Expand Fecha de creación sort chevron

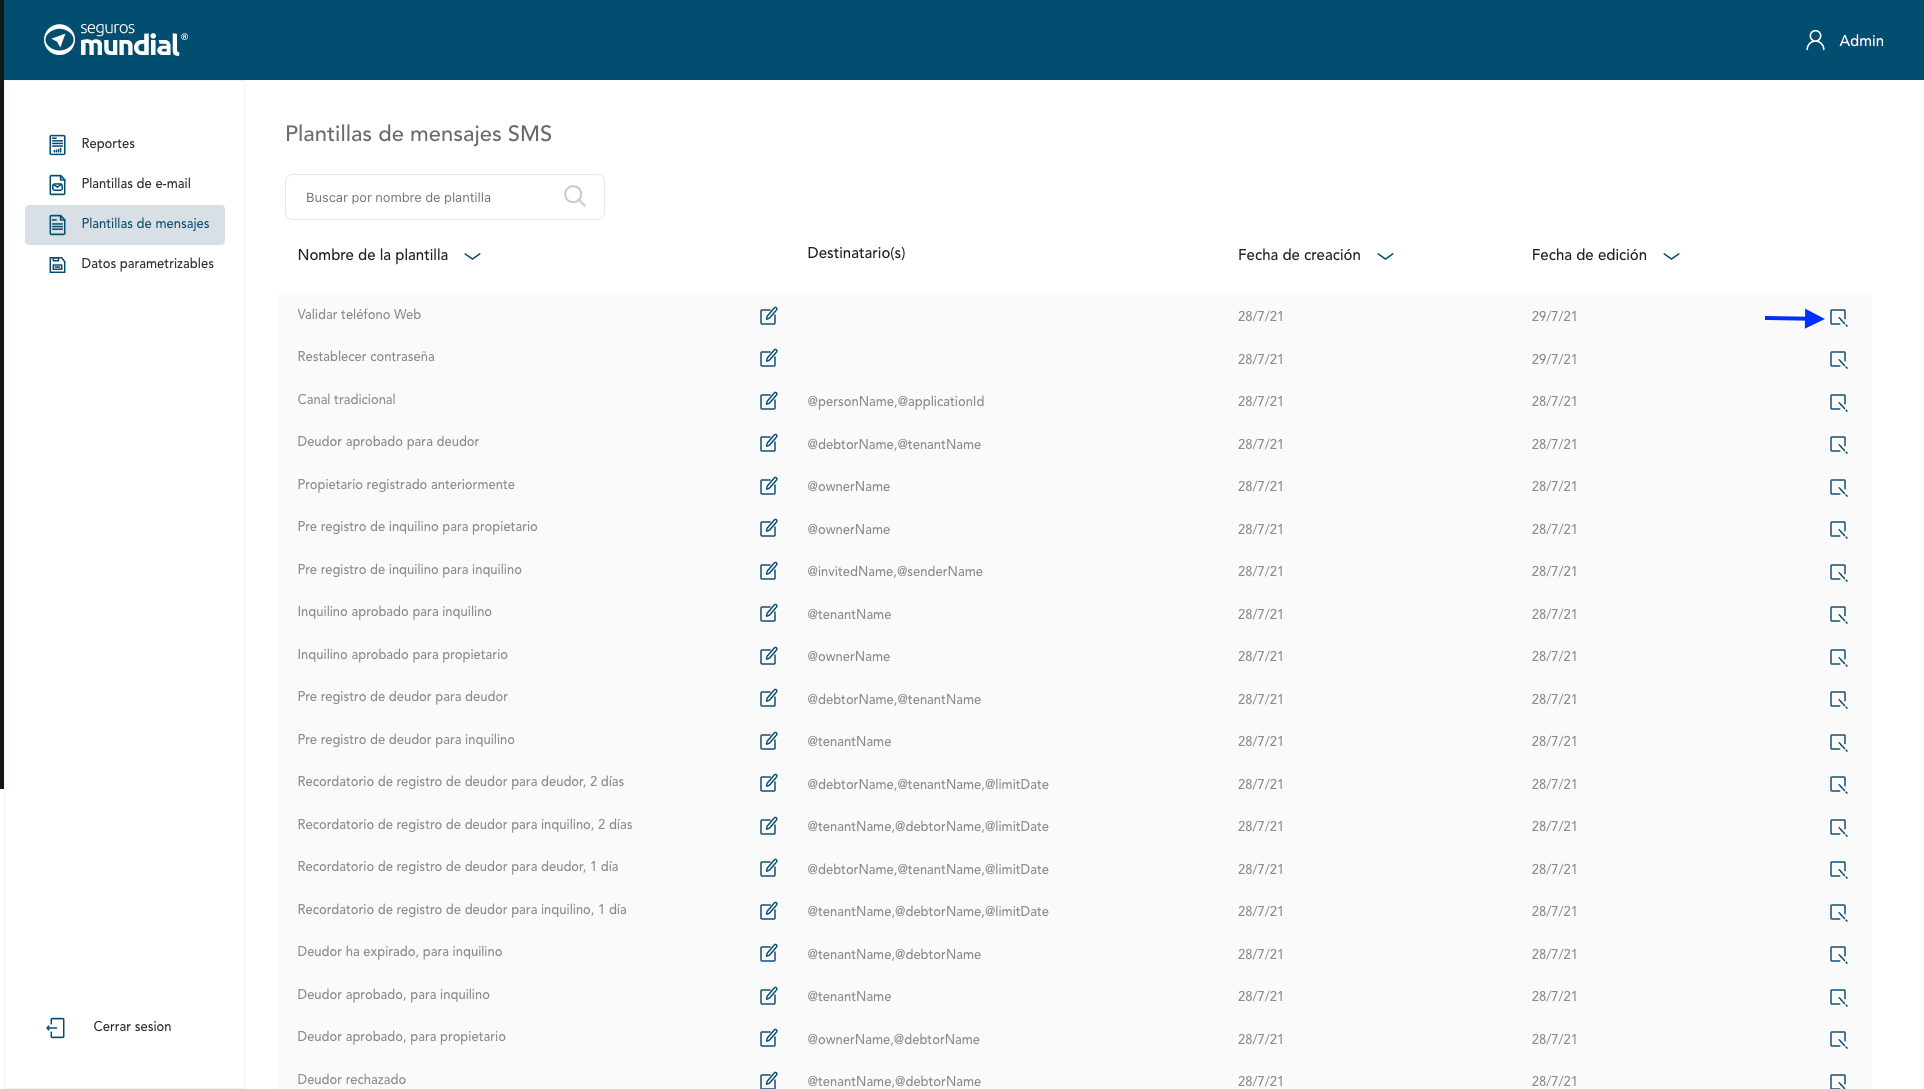click(x=1385, y=256)
